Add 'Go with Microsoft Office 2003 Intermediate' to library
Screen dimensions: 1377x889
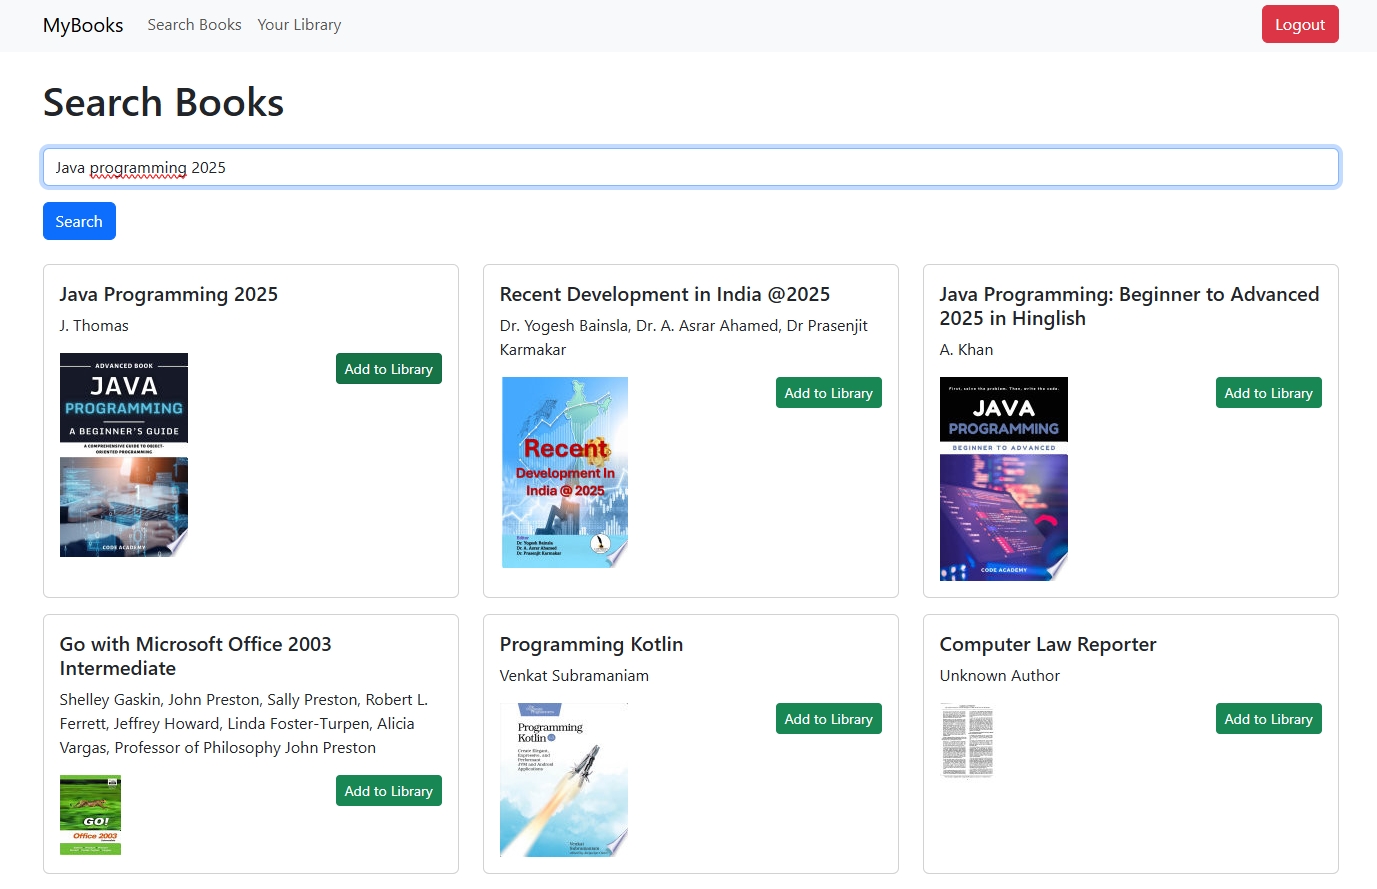(388, 790)
